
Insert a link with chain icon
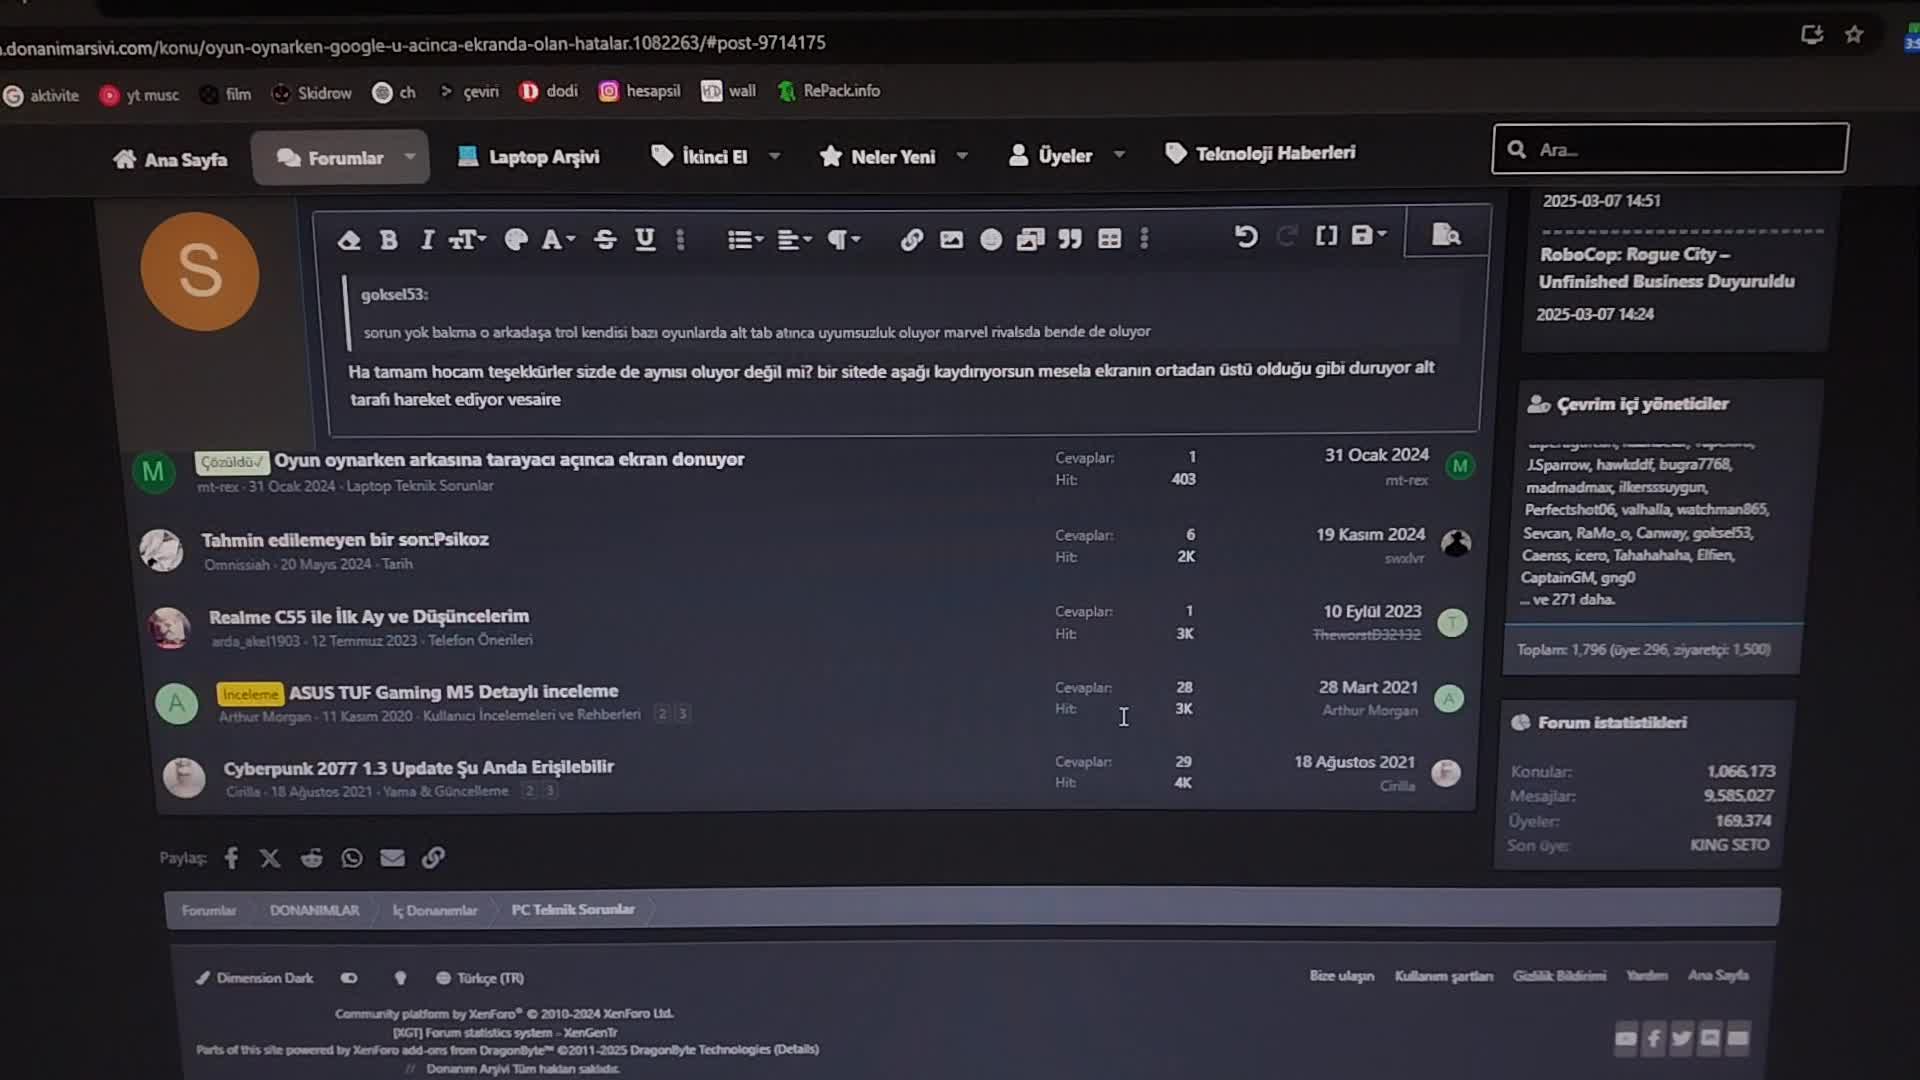pyautogui.click(x=911, y=239)
